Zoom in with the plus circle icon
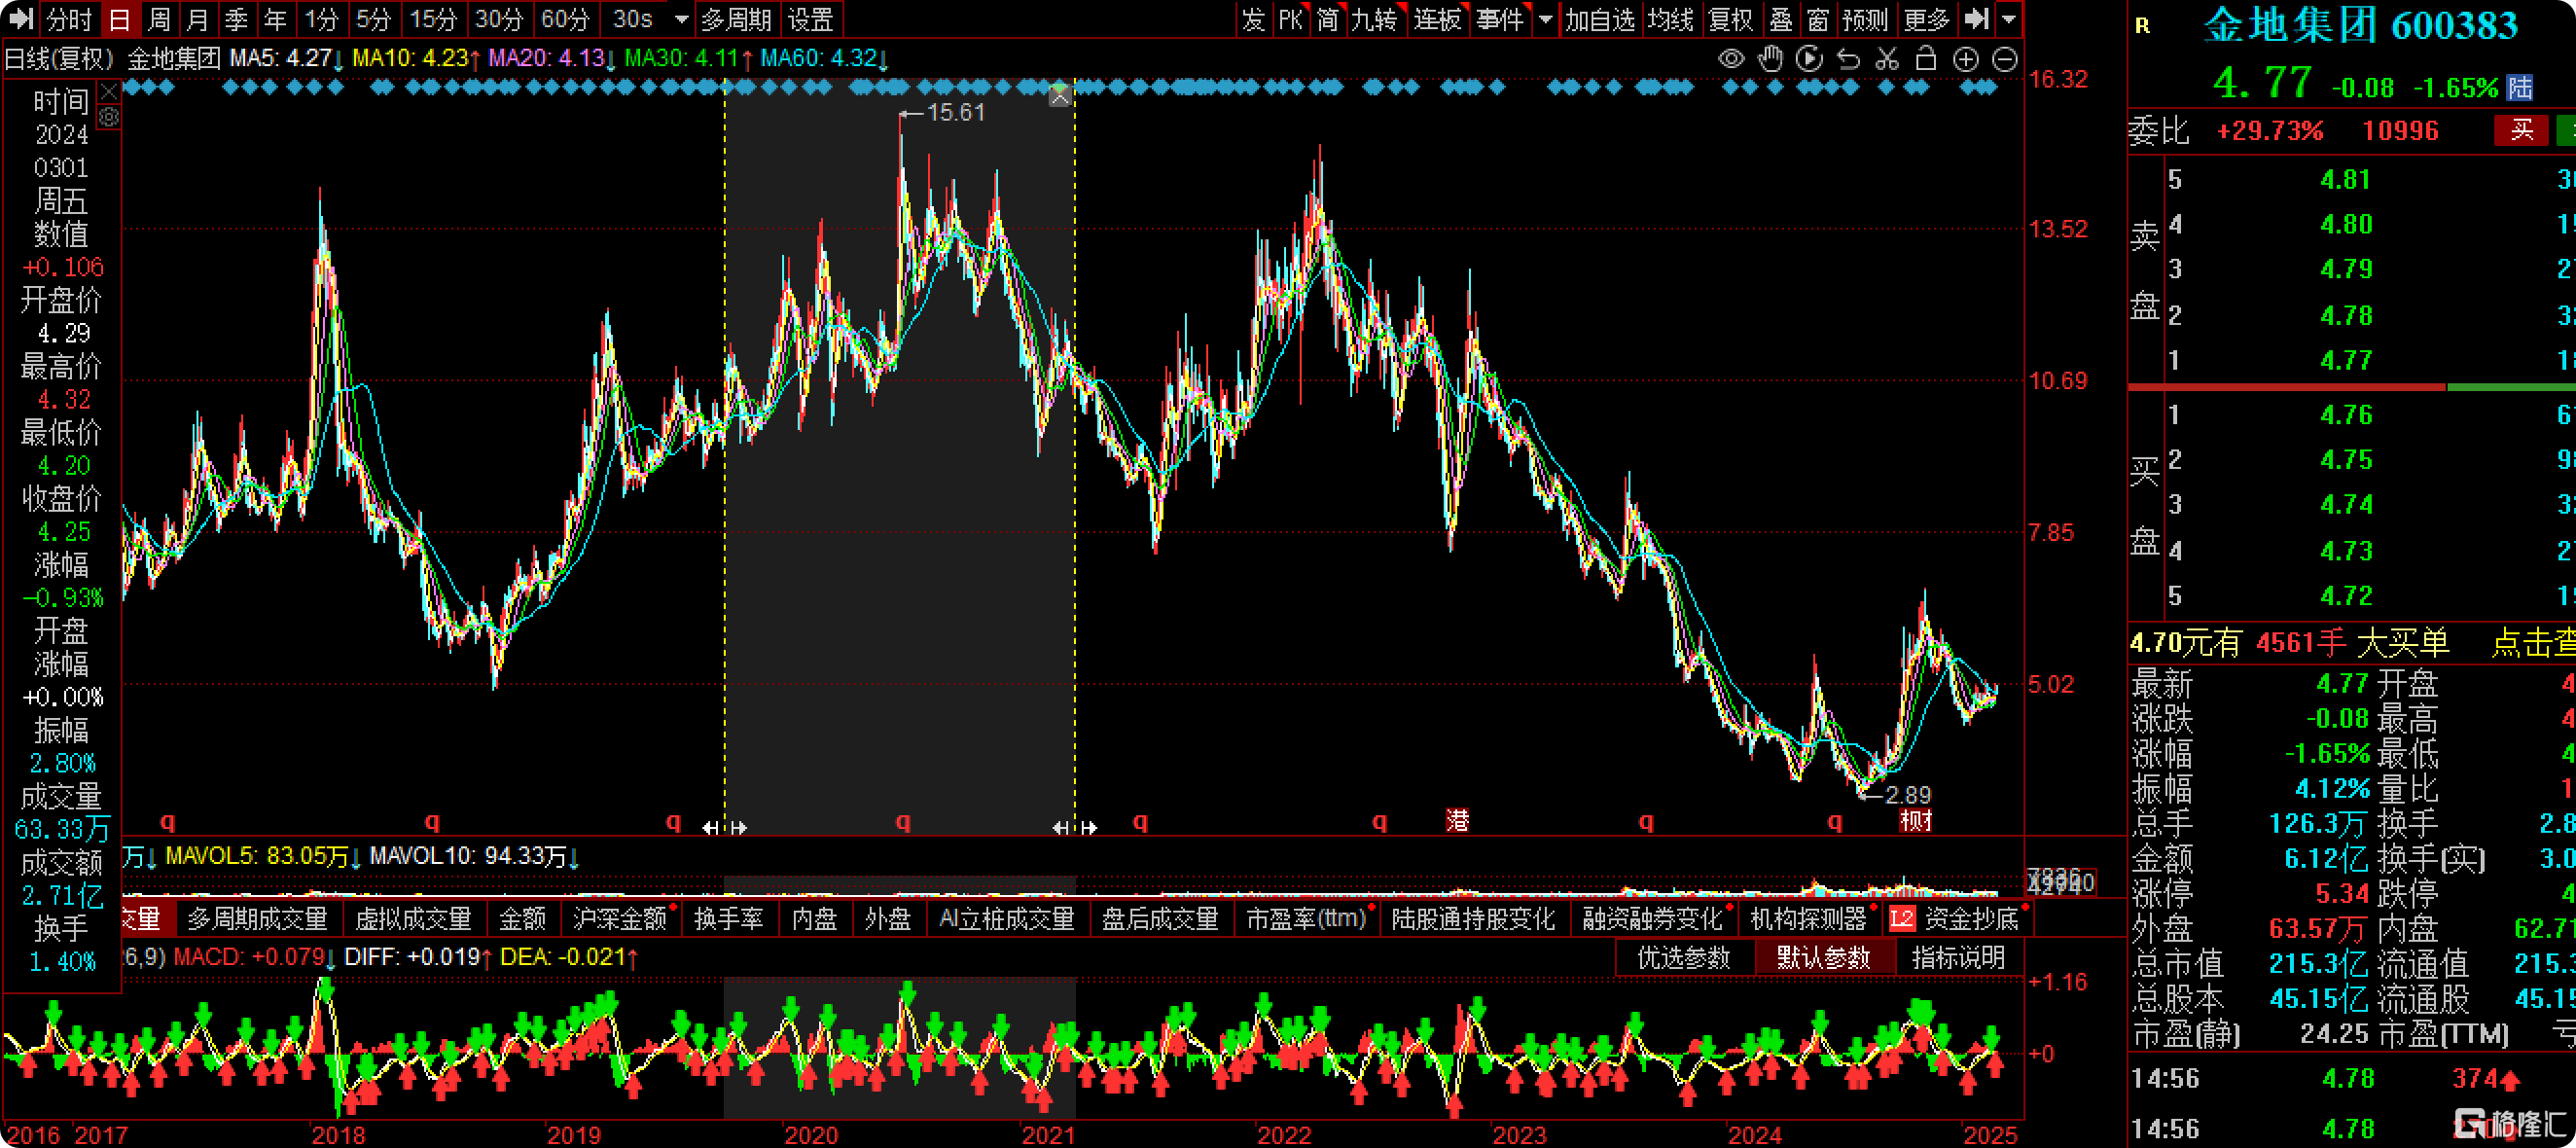Viewport: 2576px width, 1148px height. click(x=1966, y=59)
